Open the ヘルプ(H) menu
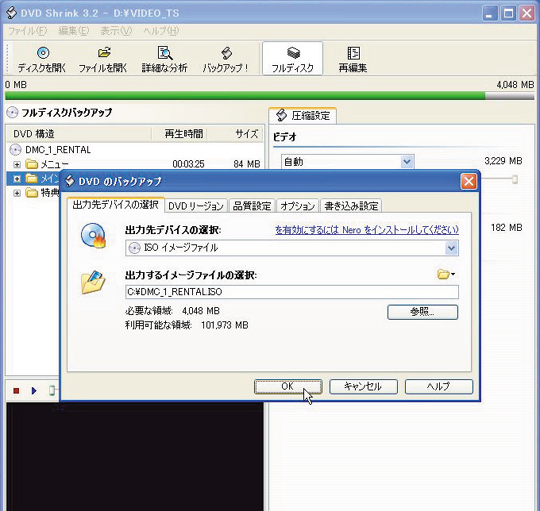Image resolution: width=540 pixels, height=511 pixels. coord(161,31)
